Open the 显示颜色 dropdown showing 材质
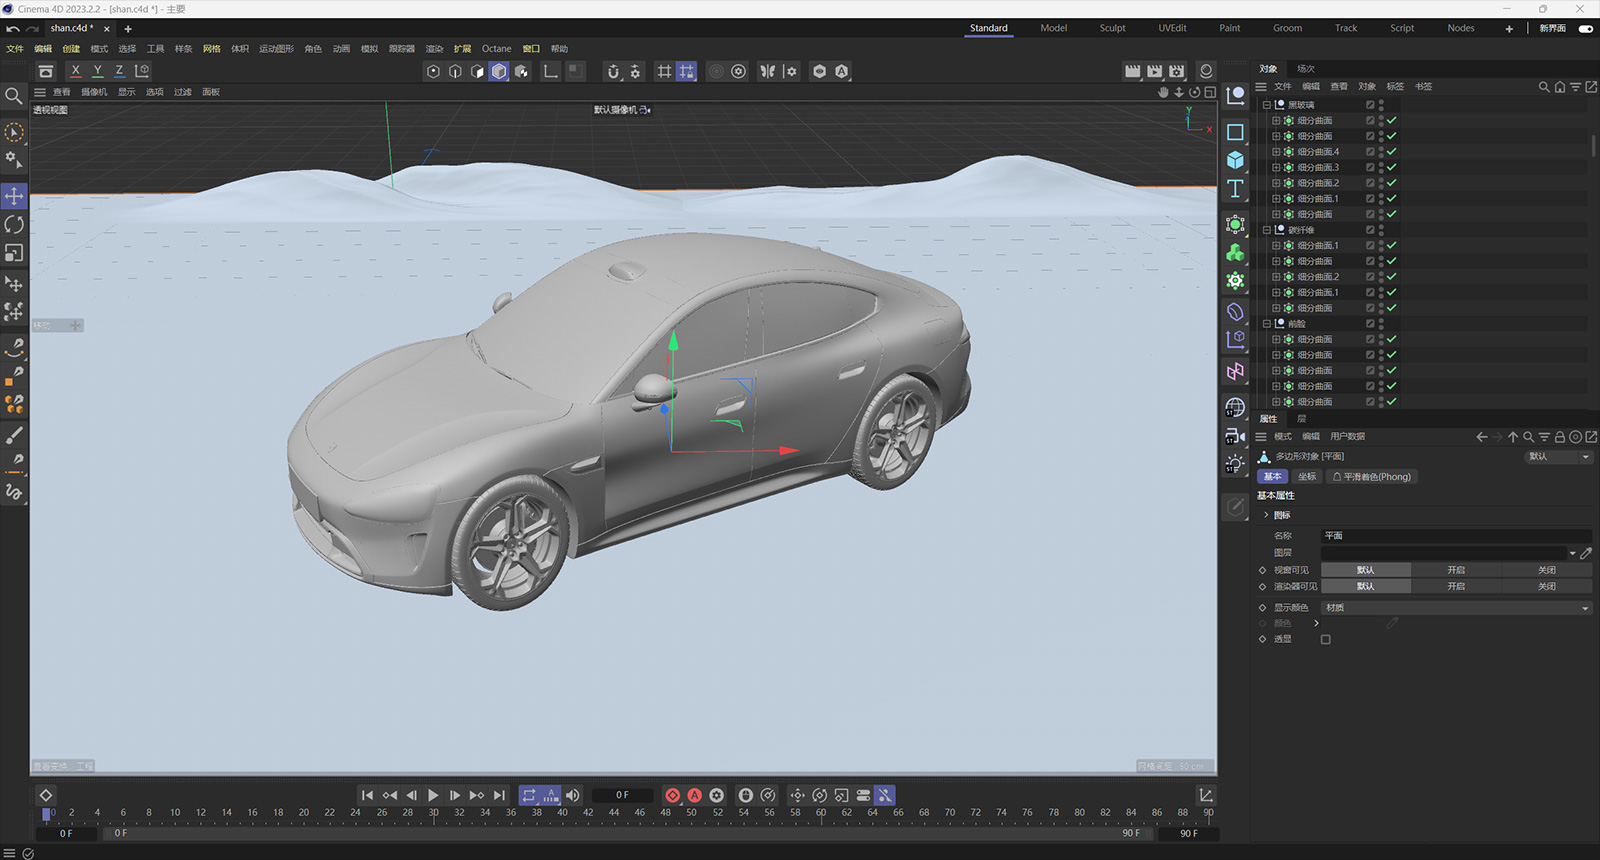Image resolution: width=1600 pixels, height=860 pixels. tap(1456, 608)
